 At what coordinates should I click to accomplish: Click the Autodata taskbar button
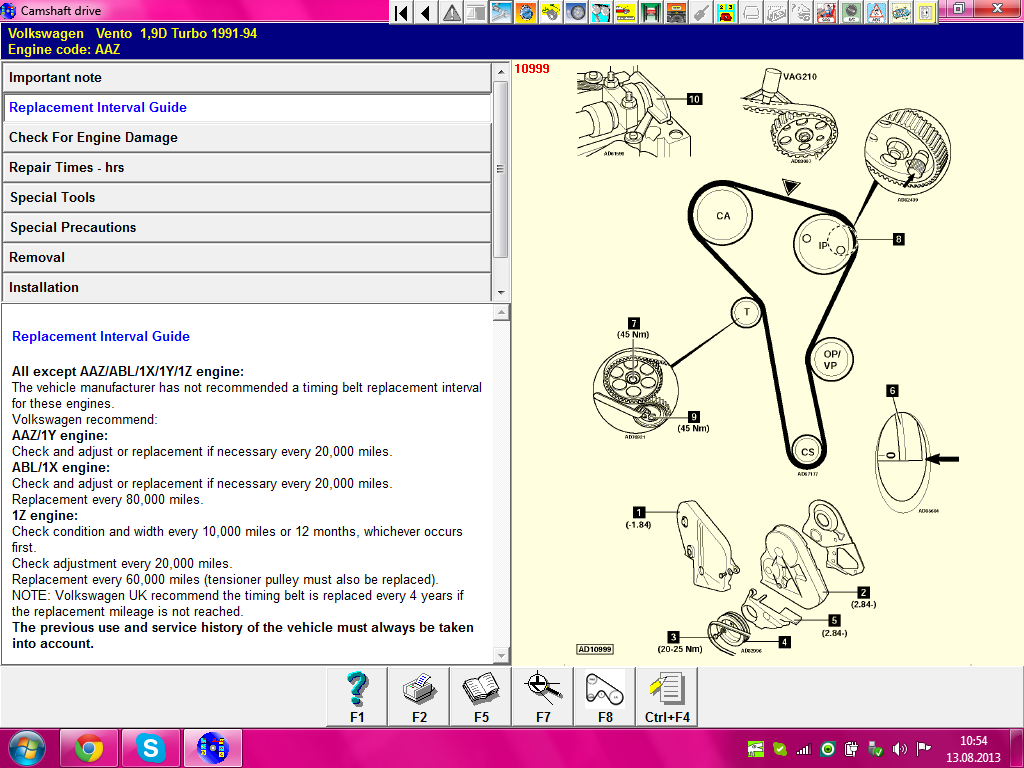tap(212, 748)
